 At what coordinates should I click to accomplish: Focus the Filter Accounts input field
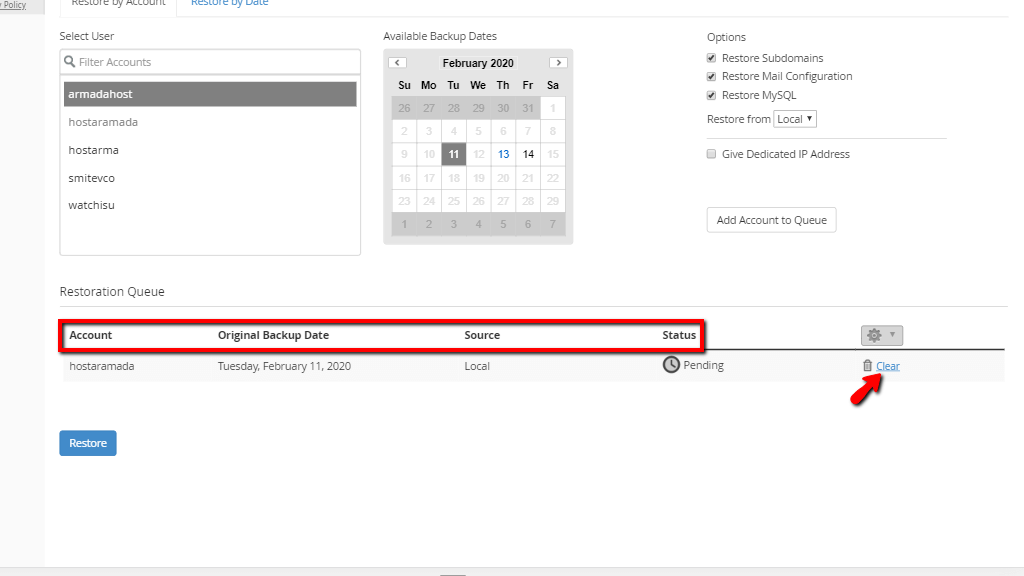[x=210, y=62]
